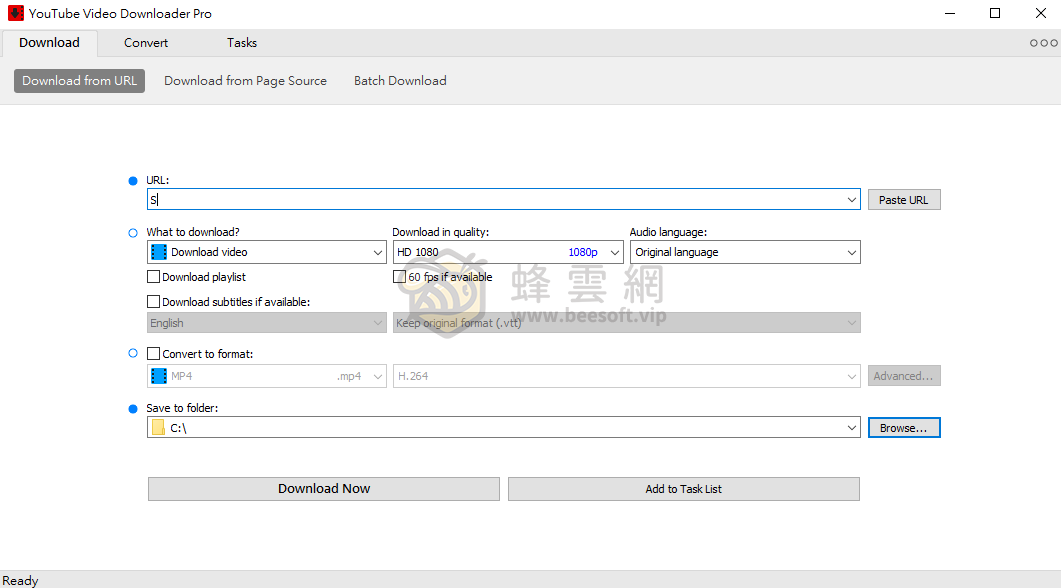Click the Advanced... button

pos(904,376)
